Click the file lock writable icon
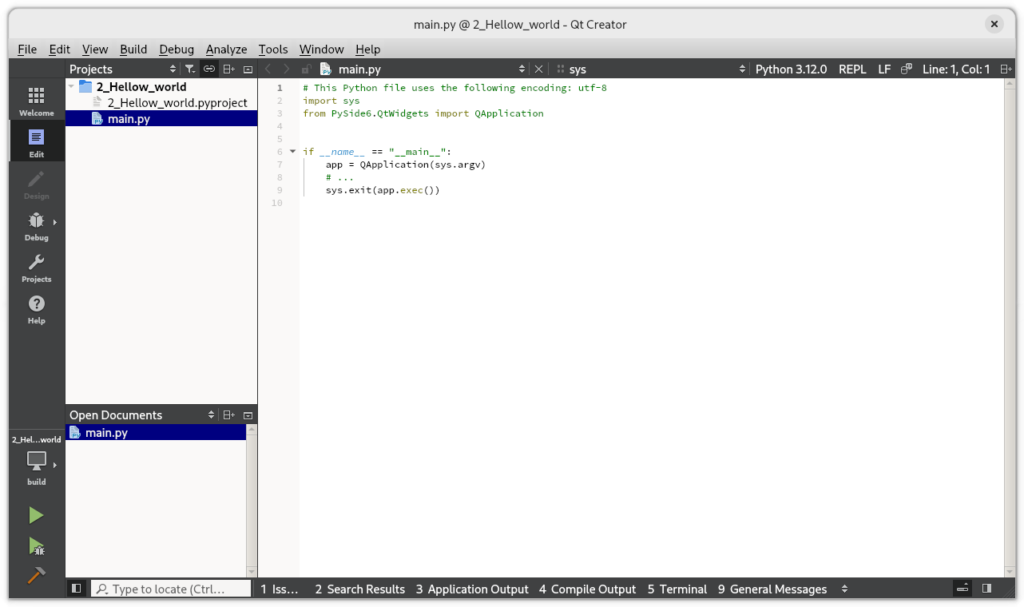 pos(306,69)
